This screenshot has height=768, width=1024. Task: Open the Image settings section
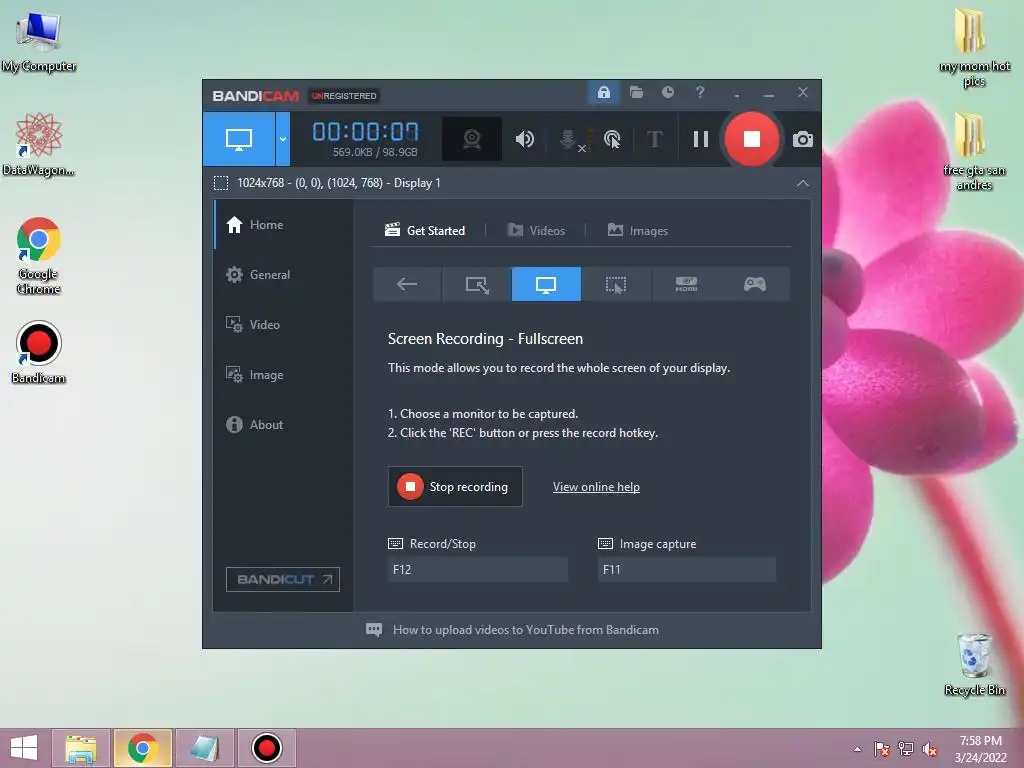(x=283, y=375)
